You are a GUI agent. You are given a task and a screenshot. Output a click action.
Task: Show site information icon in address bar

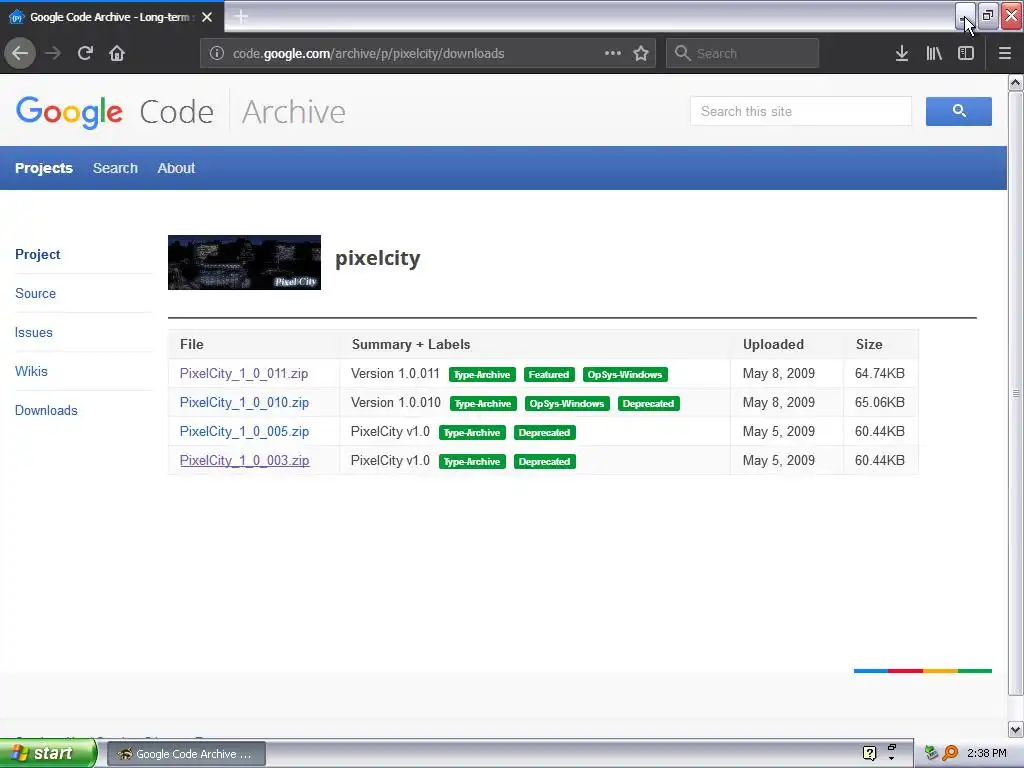pyautogui.click(x=217, y=53)
